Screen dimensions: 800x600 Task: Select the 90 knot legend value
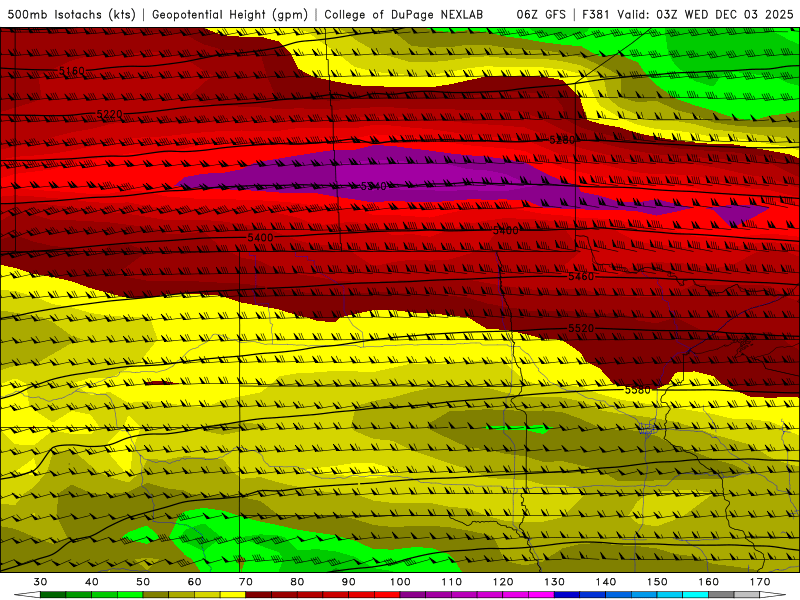(348, 582)
